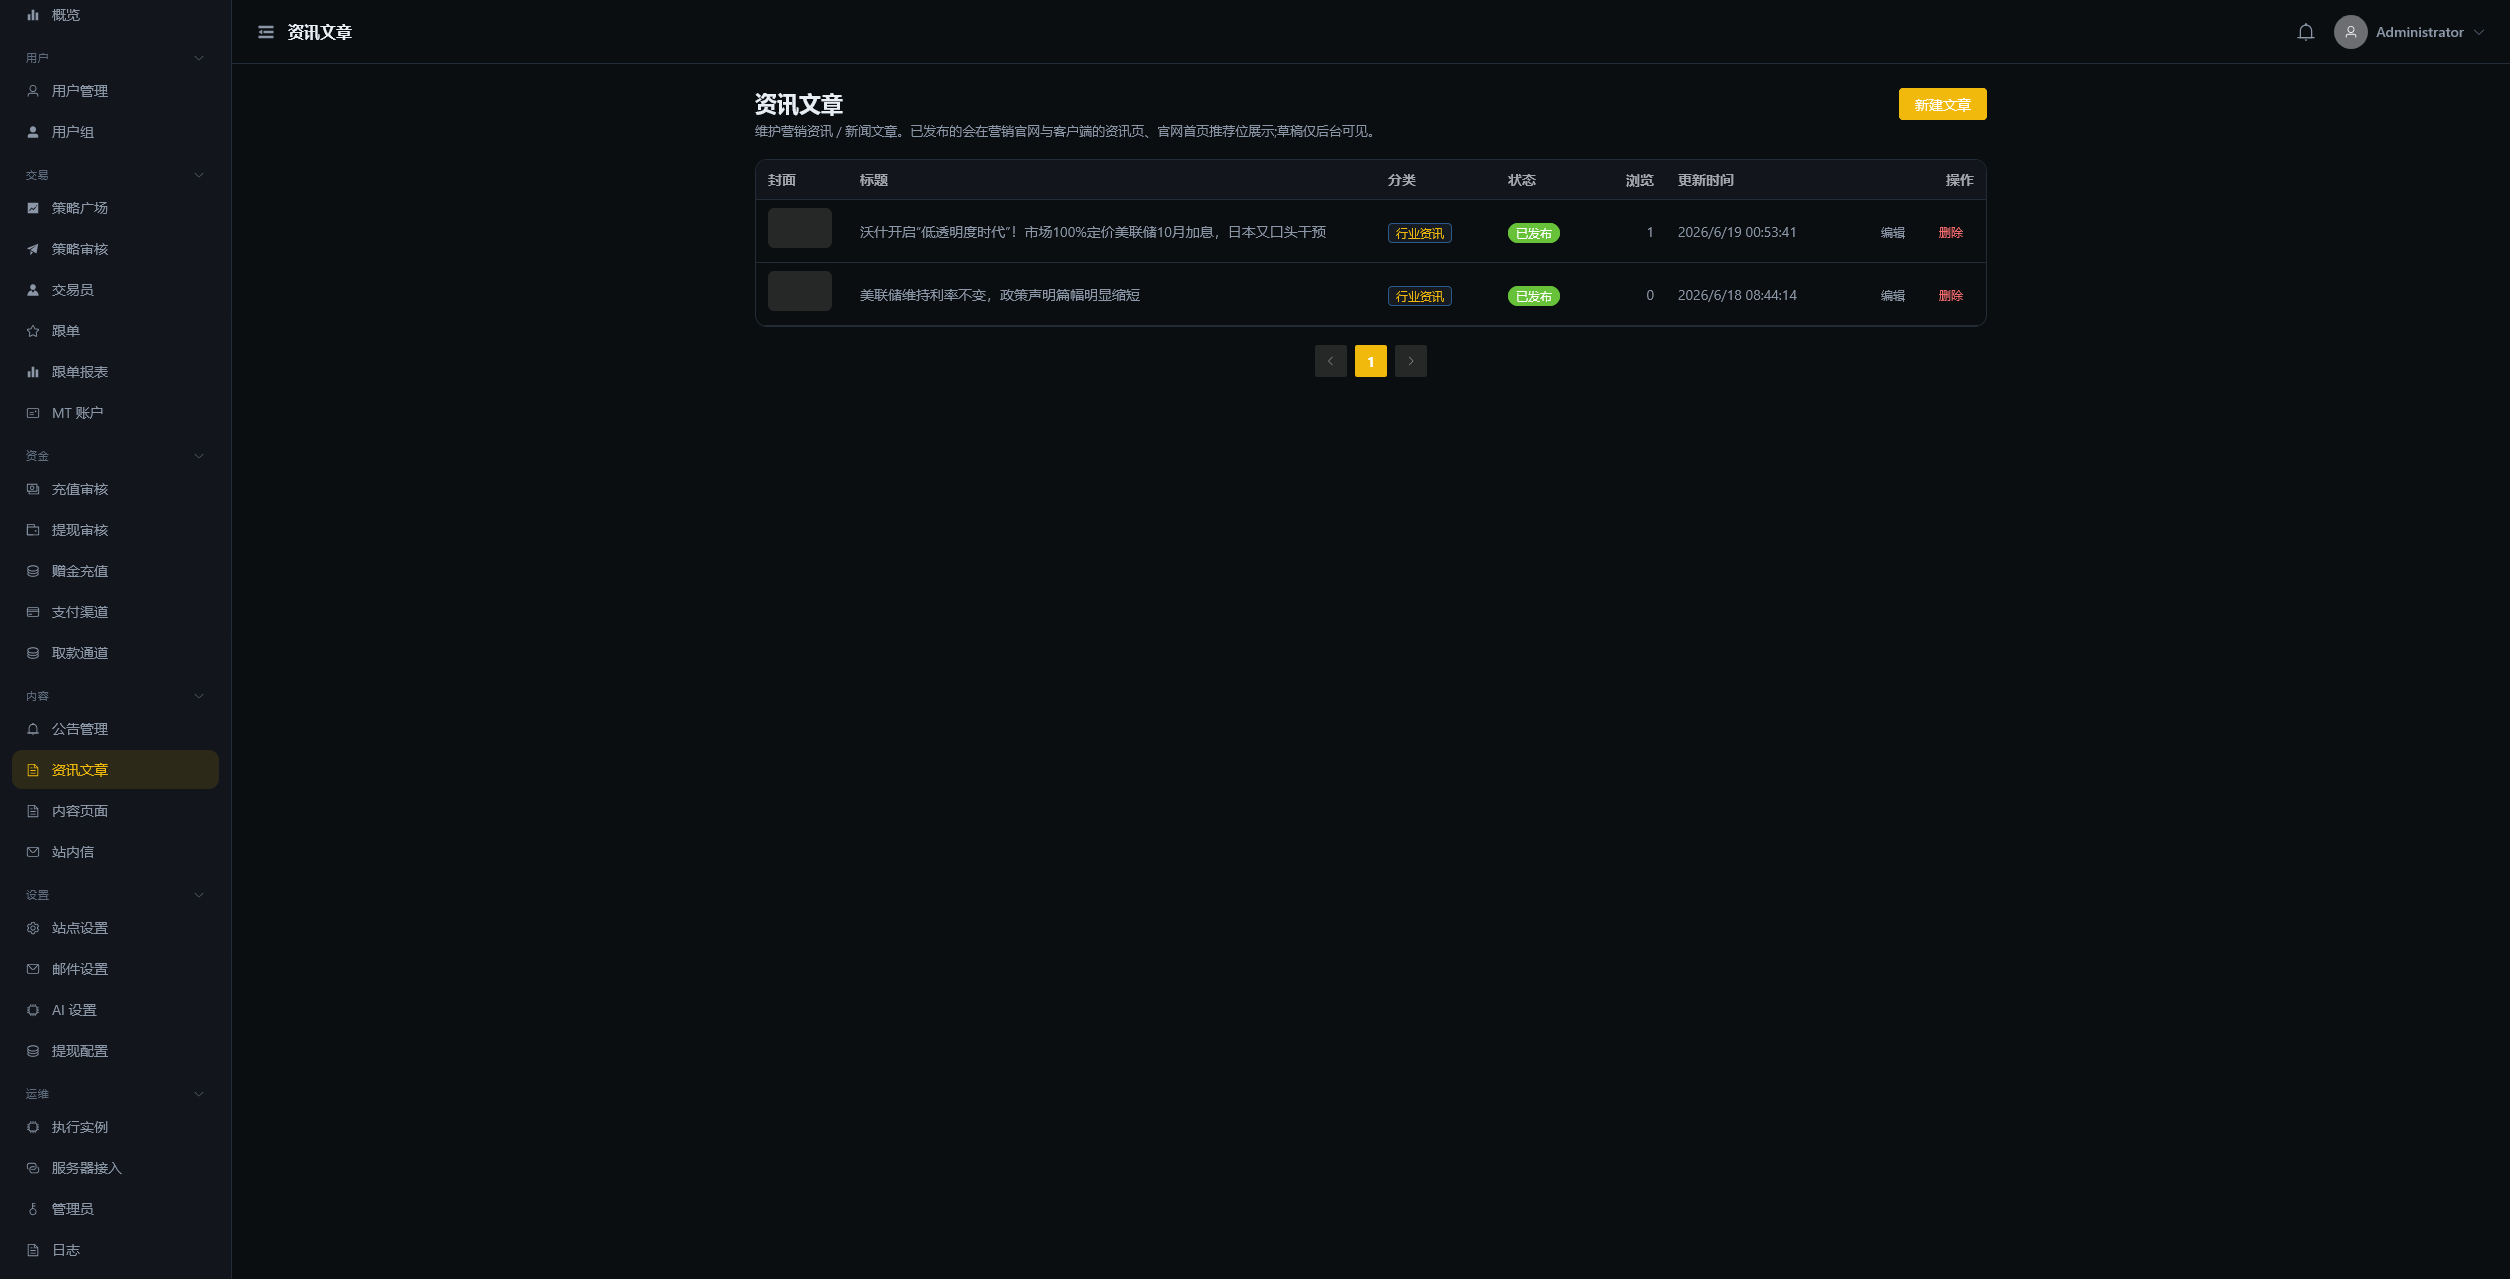Open 跟单 via its star icon
Screen dimensions: 2510x1279
[33, 331]
